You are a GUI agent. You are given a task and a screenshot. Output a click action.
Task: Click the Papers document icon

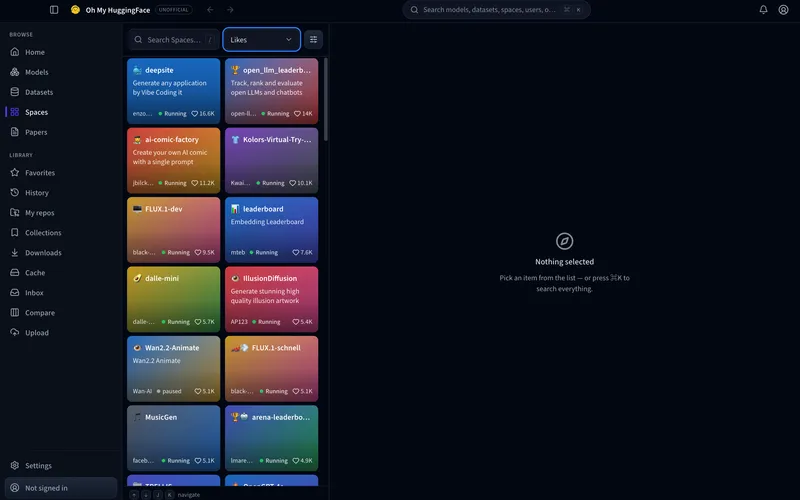(x=15, y=132)
